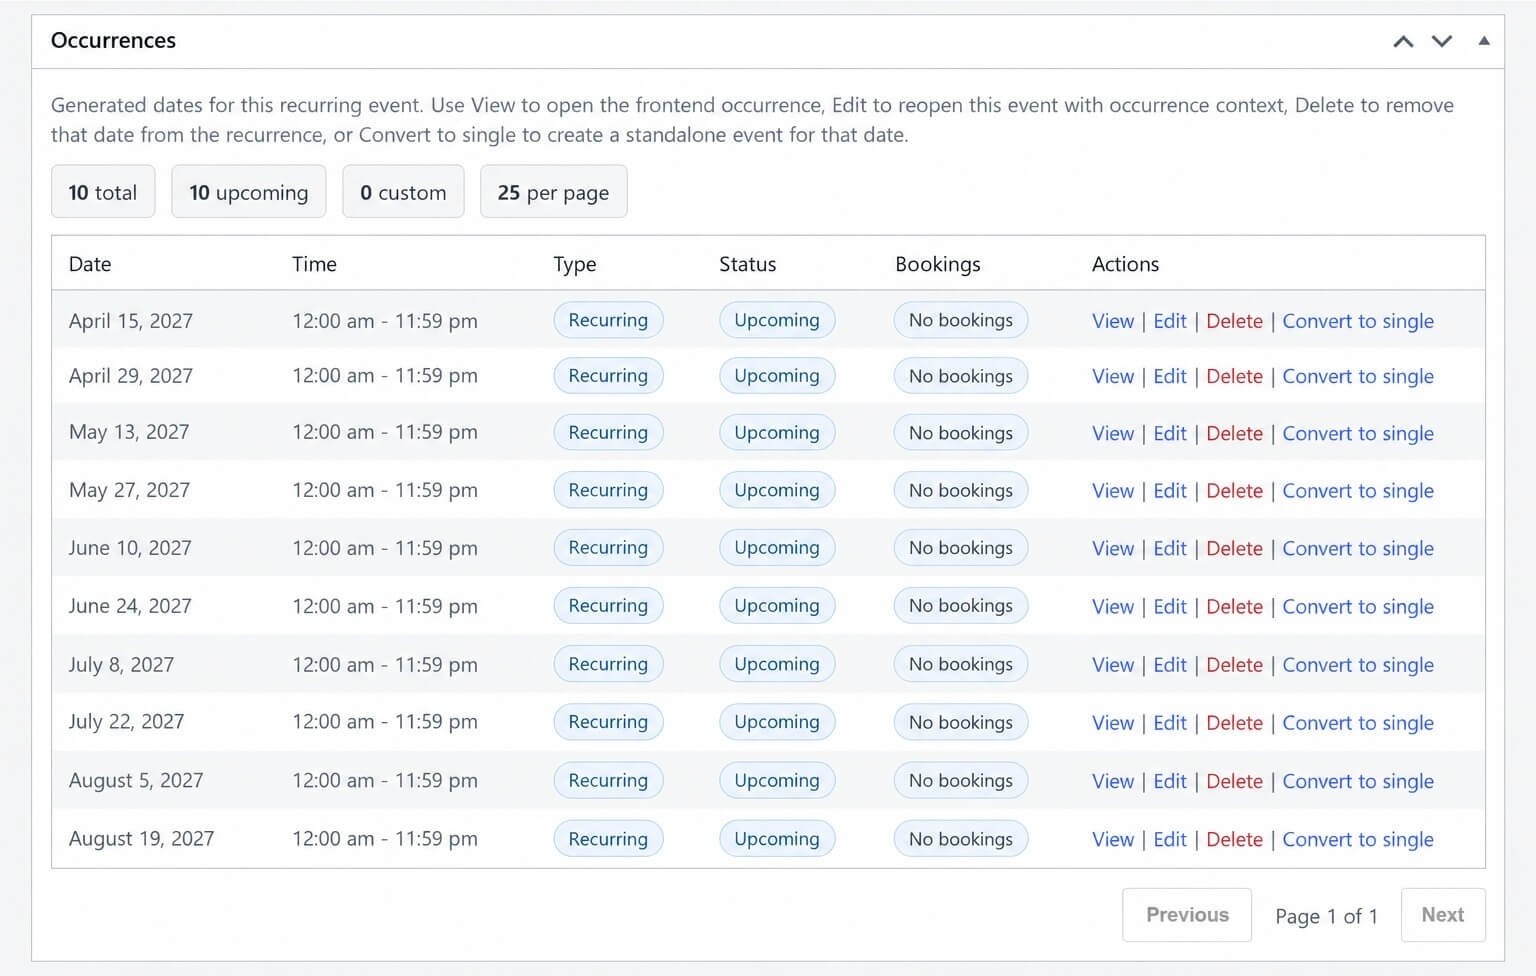1536x976 pixels.
Task: Click the 'Recurring' badge in May 13 row
Action: point(608,433)
